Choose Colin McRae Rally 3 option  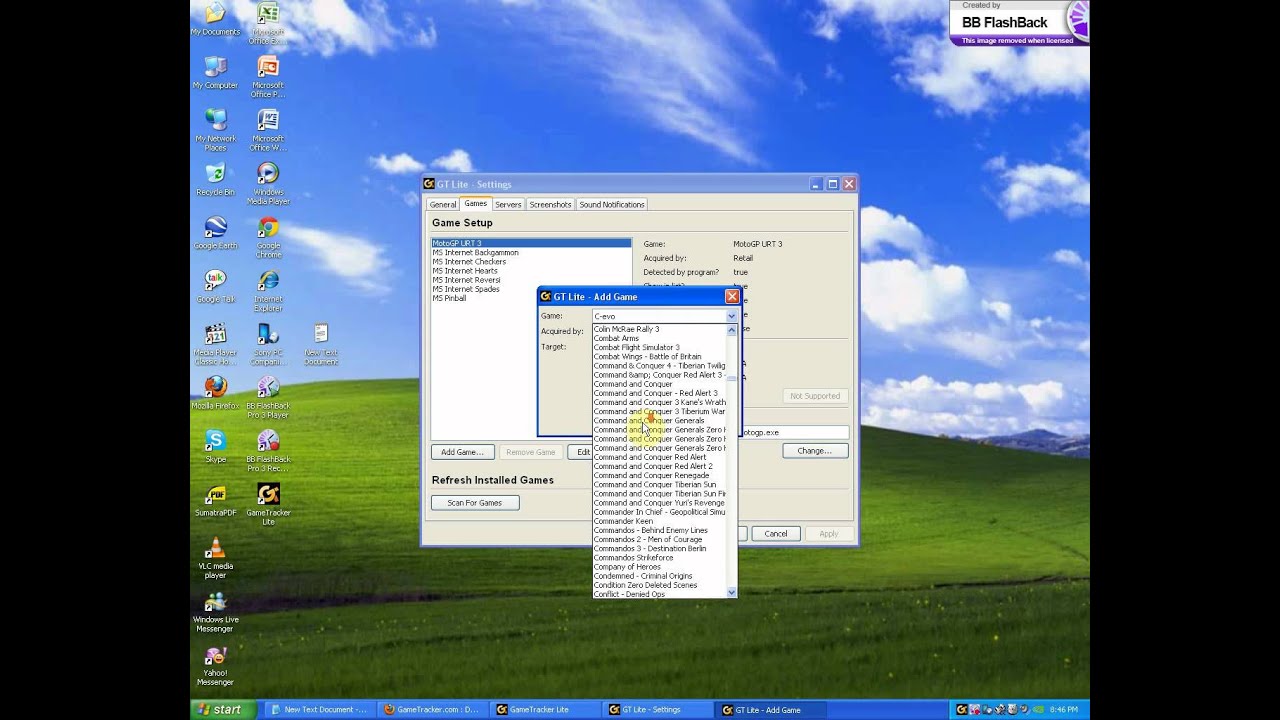click(x=660, y=329)
